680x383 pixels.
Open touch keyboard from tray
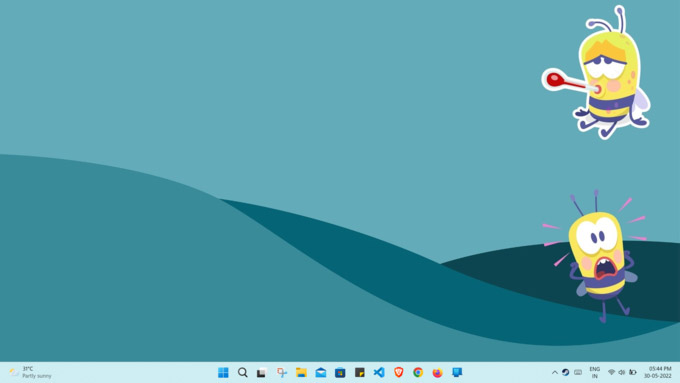[578, 372]
